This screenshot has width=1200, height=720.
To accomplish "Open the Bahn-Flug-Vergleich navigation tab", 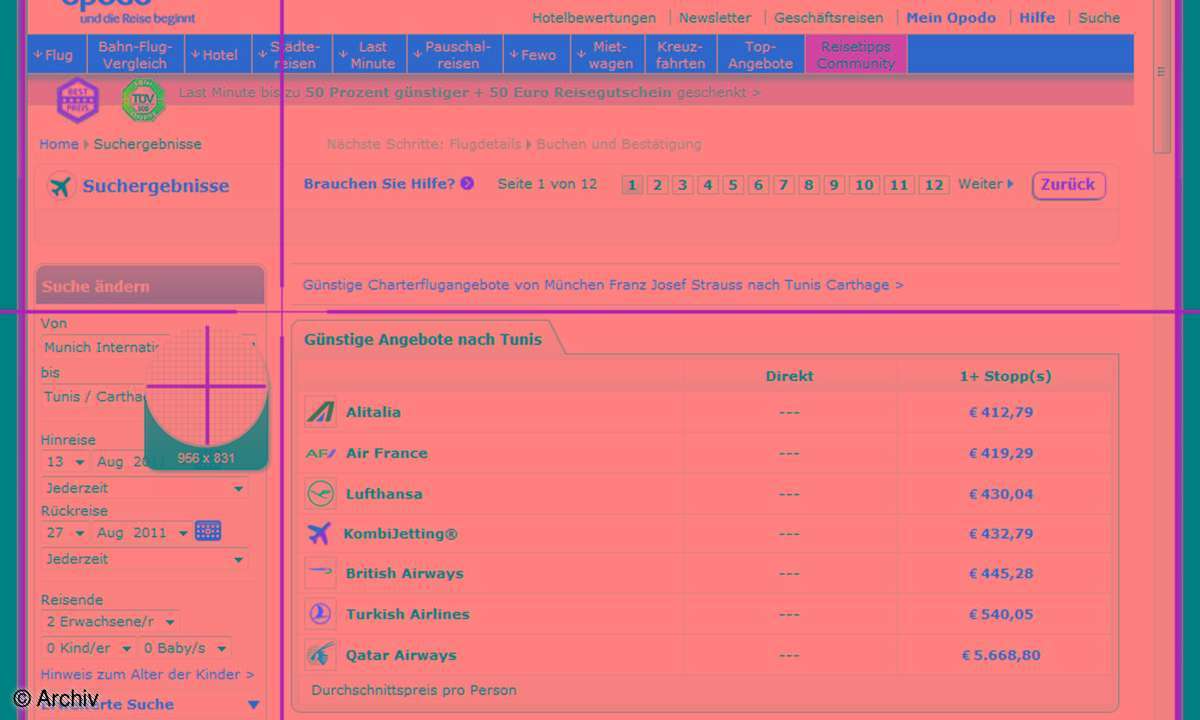I will coord(136,55).
